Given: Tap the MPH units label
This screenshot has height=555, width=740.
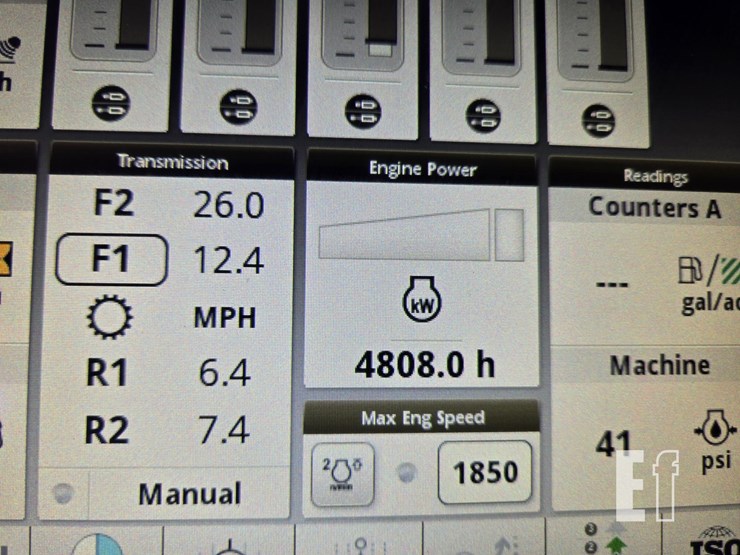Looking at the screenshot, I should coord(225,318).
